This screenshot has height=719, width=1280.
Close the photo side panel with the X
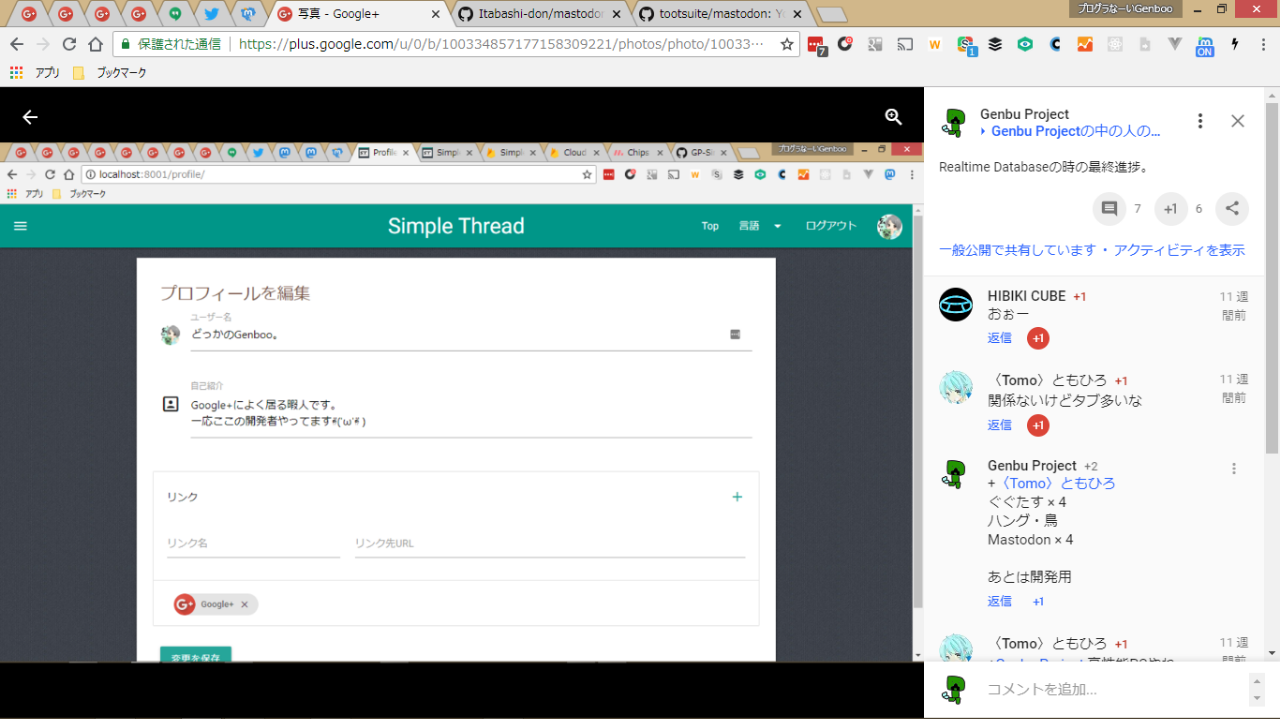(1238, 121)
